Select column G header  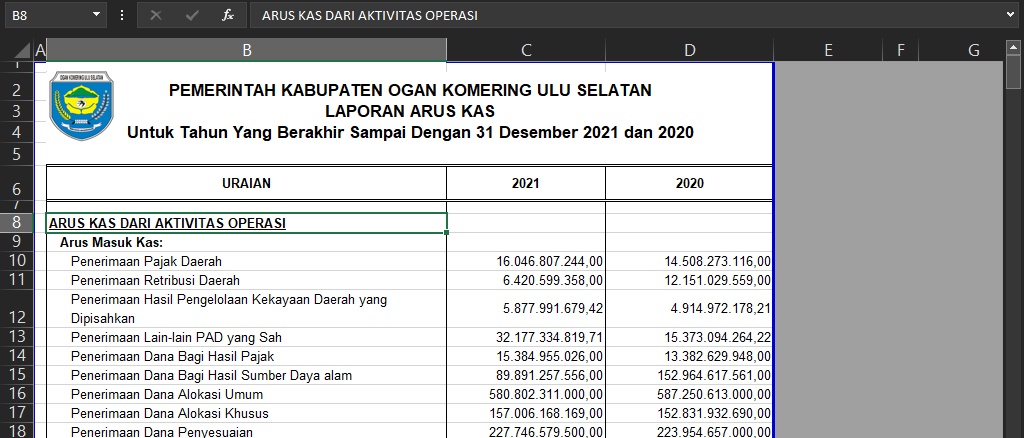pyautogui.click(x=973, y=50)
